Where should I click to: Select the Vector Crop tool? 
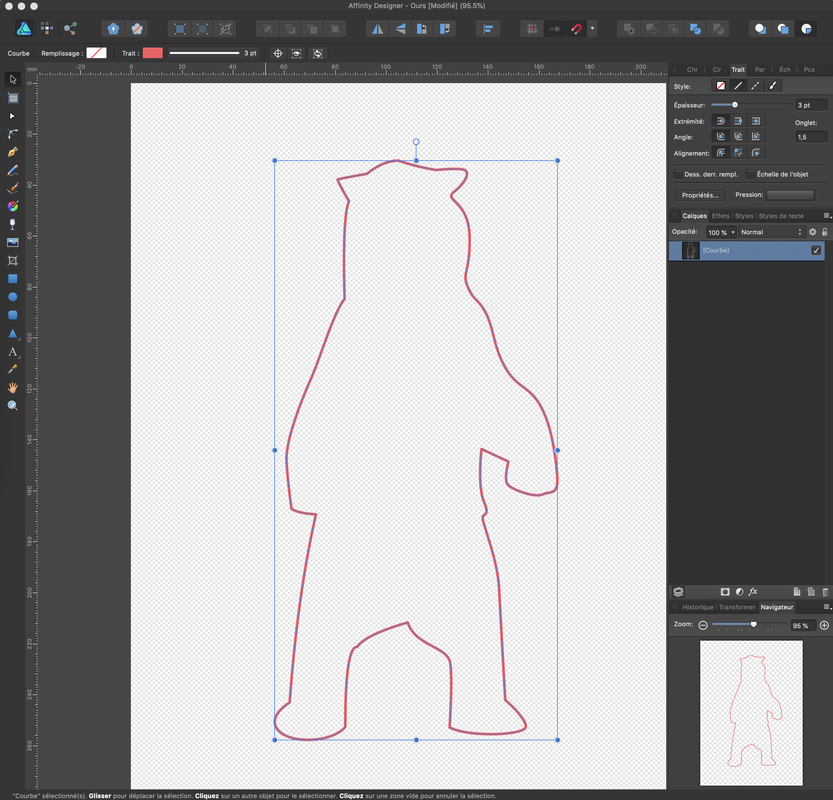pyautogui.click(x=13, y=260)
